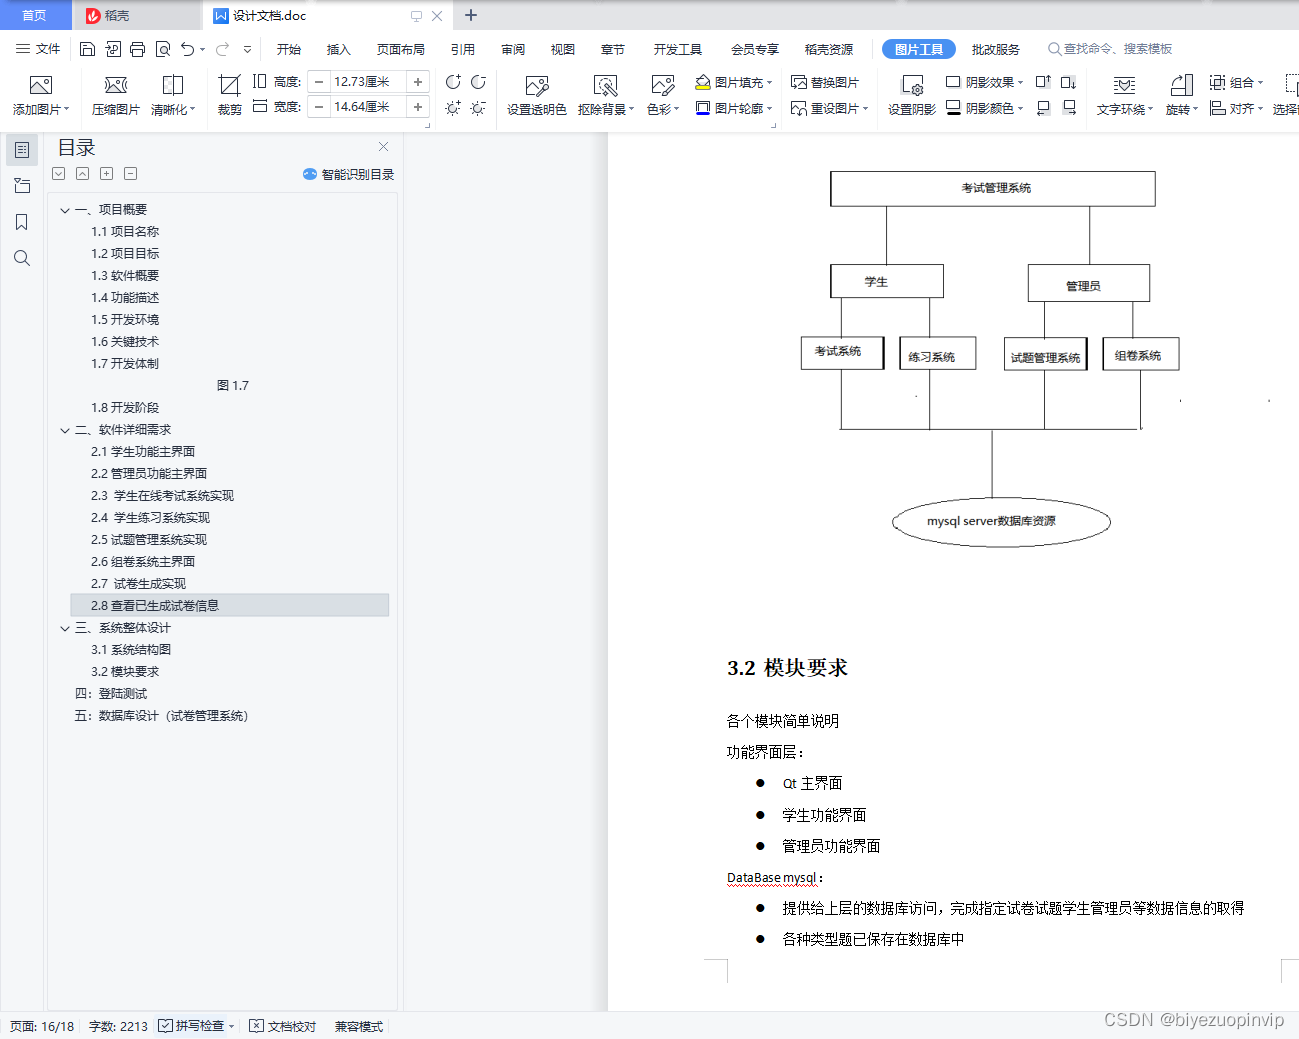The height and width of the screenshot is (1039, 1299).
Task: Switch to 页面布局 ribbon tab
Action: pyautogui.click(x=401, y=49)
